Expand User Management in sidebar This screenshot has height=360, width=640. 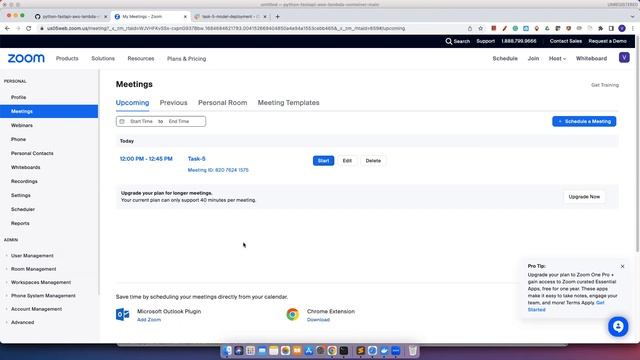(32, 256)
